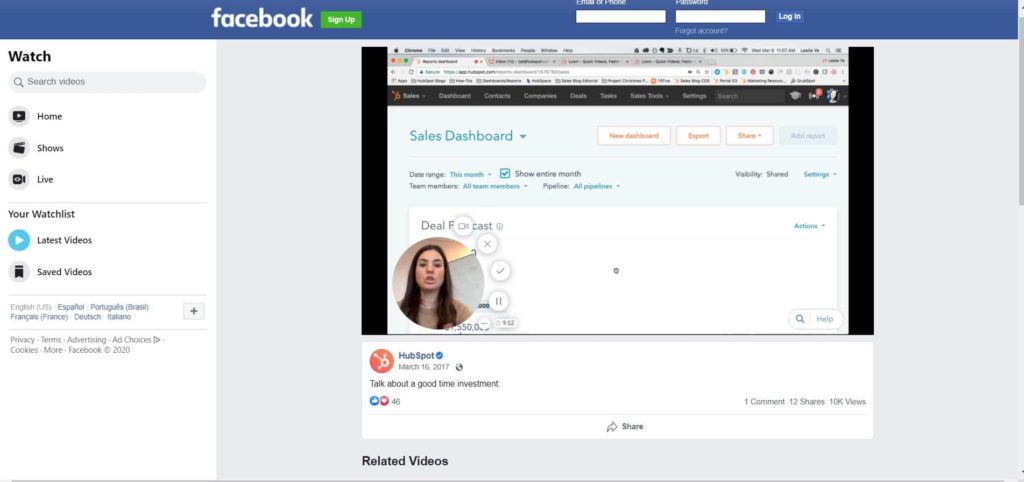This screenshot has width=1024, height=482.
Task: Click the Deal Forecast info icon
Action: click(x=500, y=227)
